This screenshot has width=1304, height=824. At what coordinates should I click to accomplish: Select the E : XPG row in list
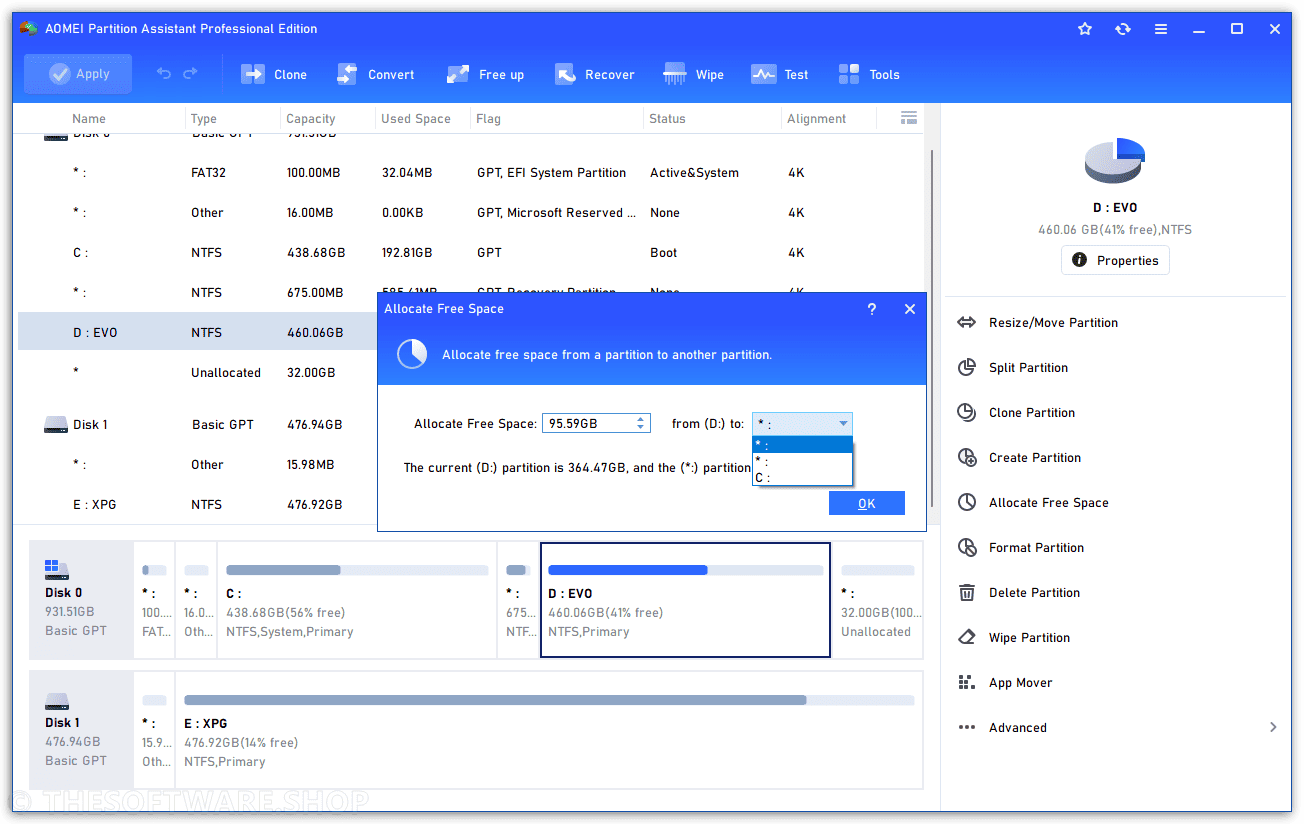[x=198, y=504]
